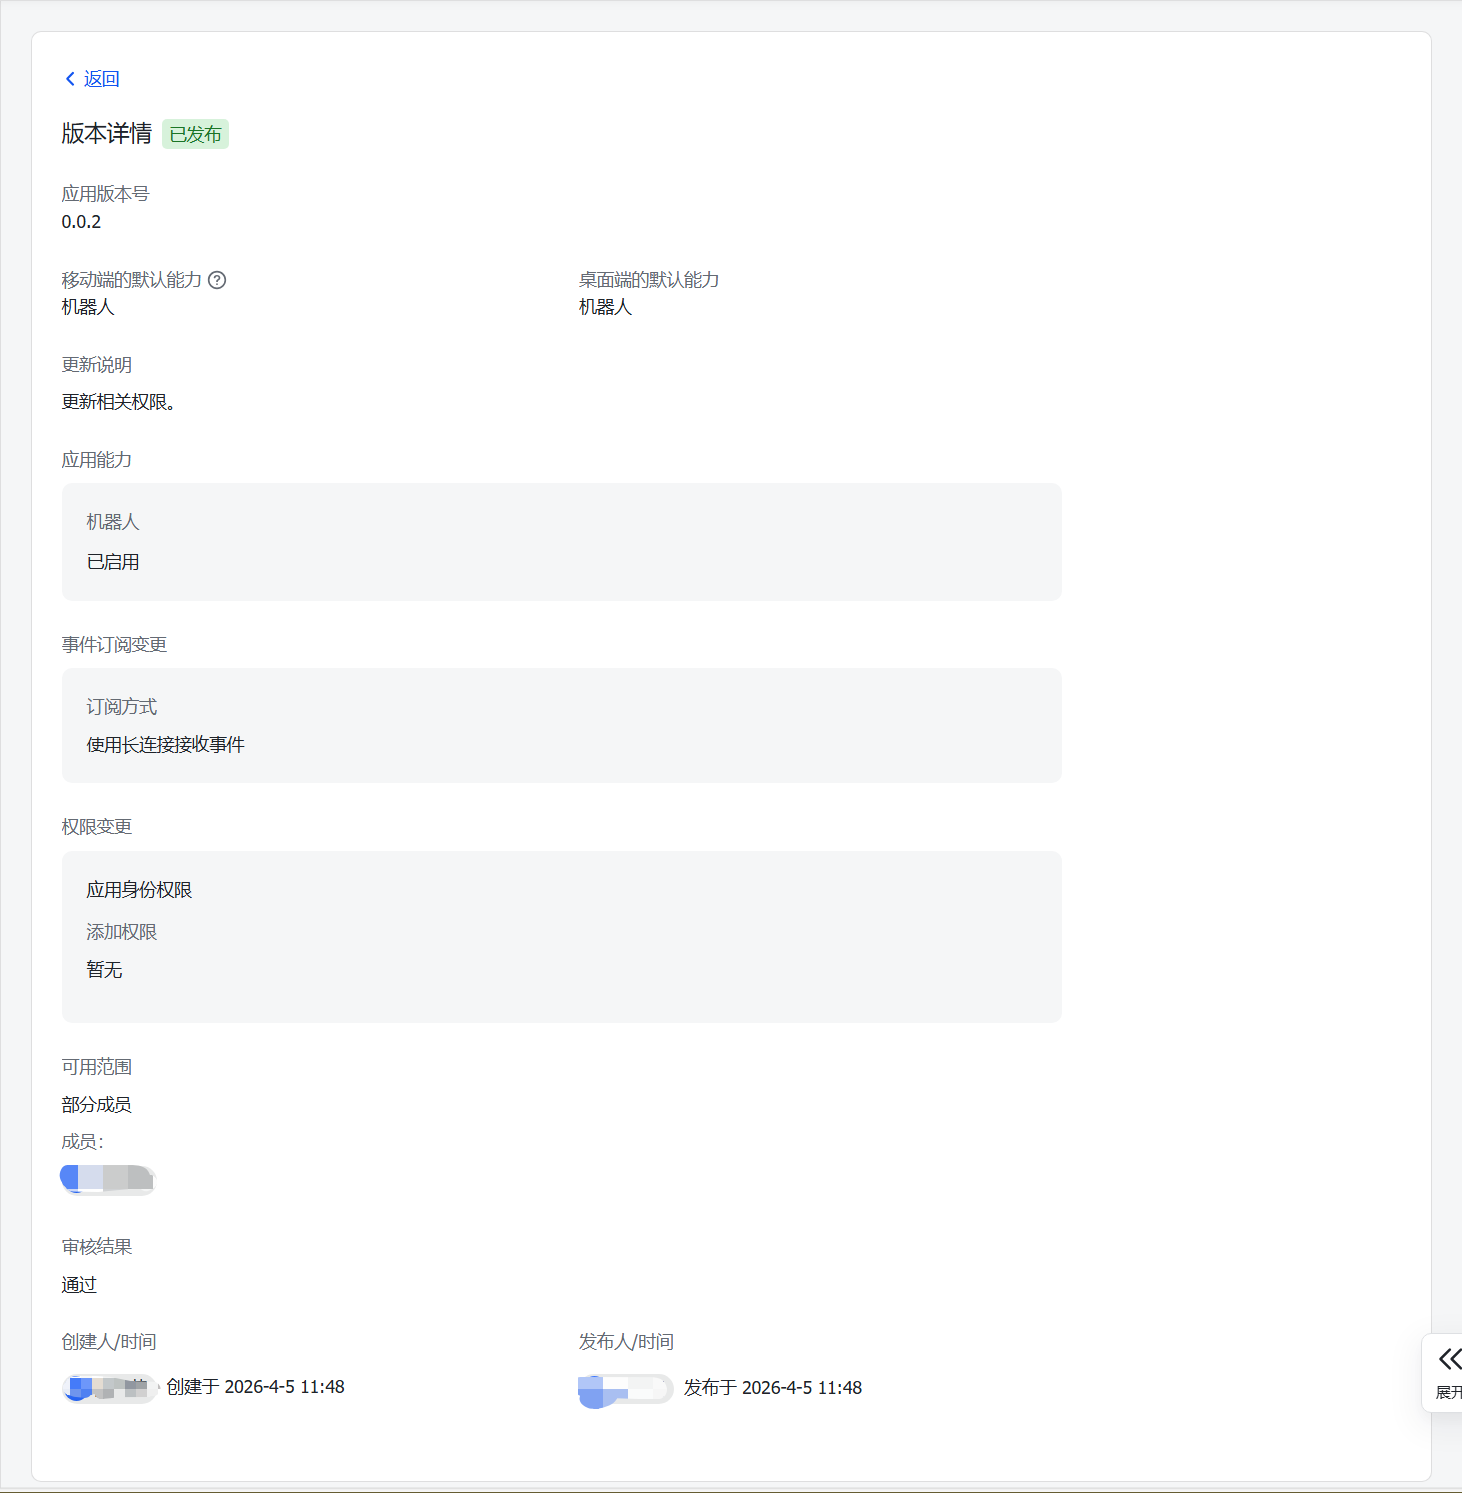Select the version number 0.0.2
This screenshot has height=1493, width=1462.
tap(81, 222)
